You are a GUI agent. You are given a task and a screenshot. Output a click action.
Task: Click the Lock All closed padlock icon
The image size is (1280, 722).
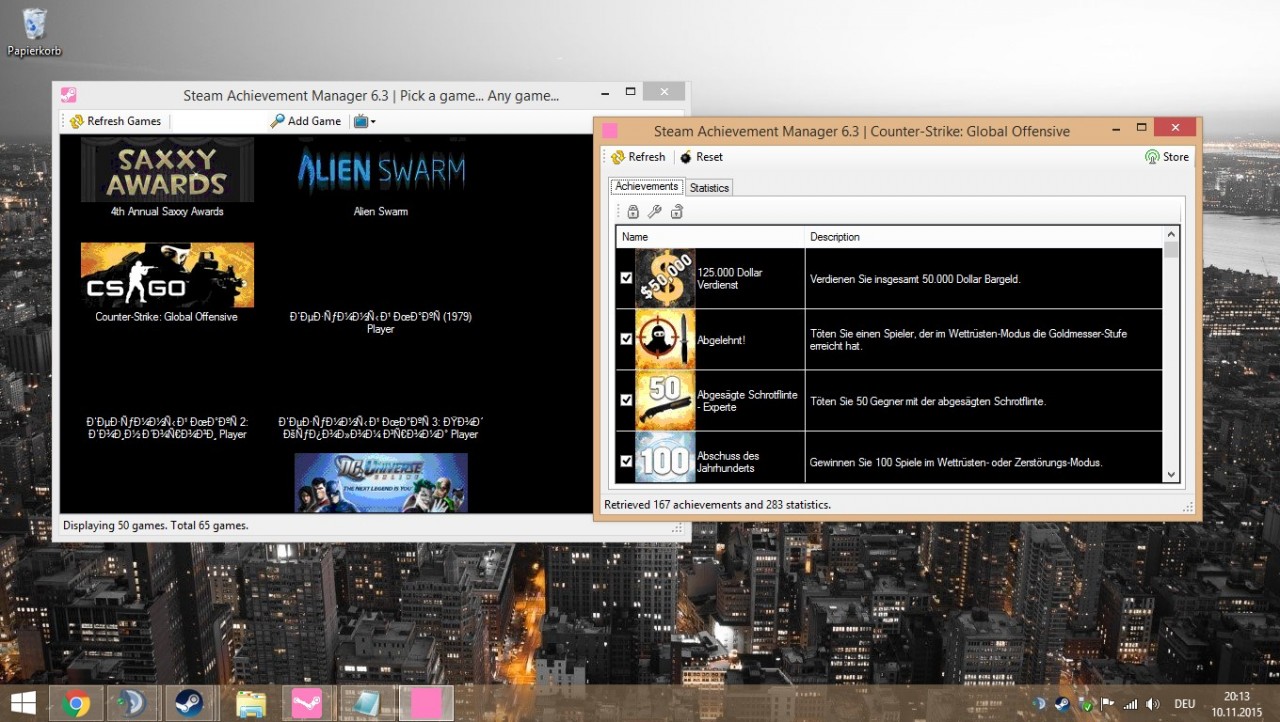coord(633,212)
